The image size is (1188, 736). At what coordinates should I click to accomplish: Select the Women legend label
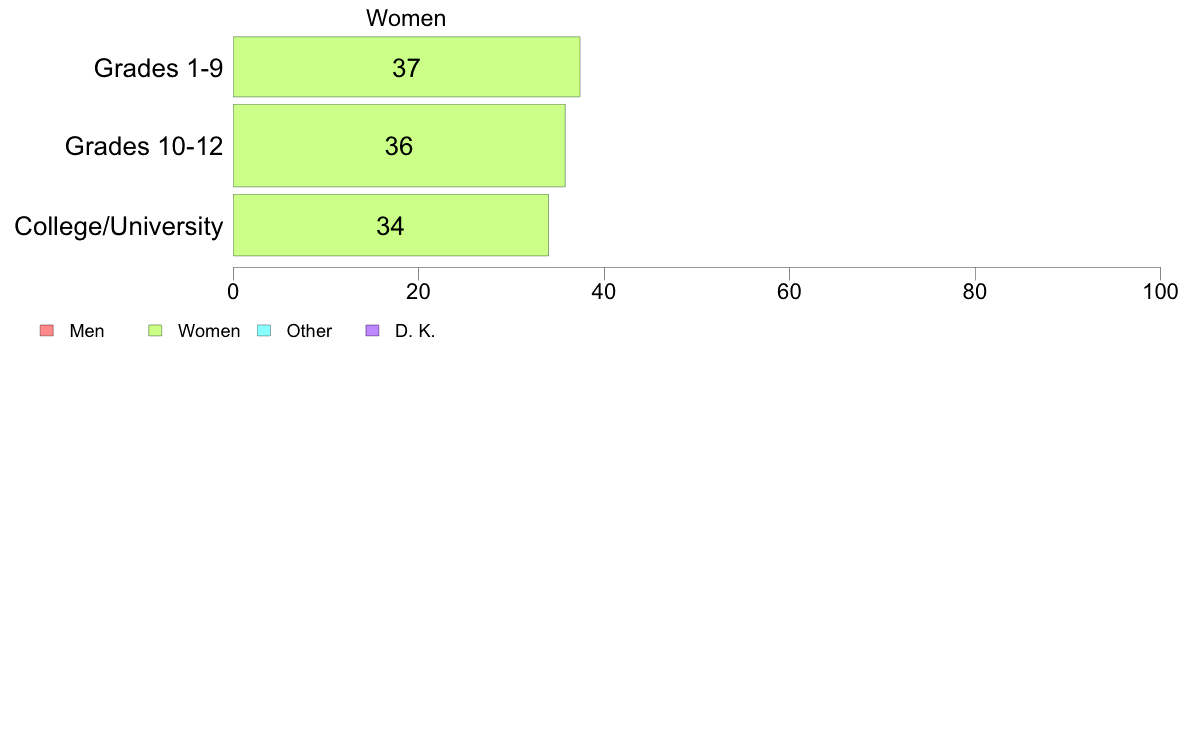point(208,331)
